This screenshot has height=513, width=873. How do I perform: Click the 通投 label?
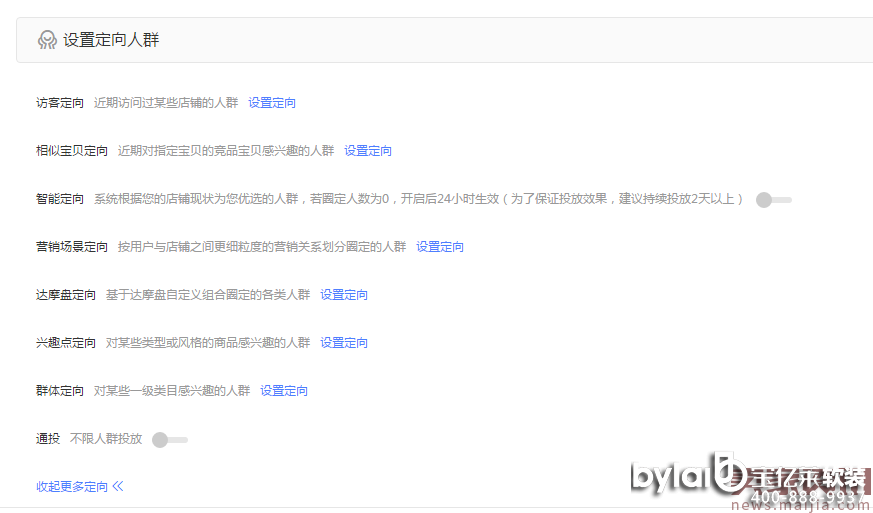coord(48,438)
